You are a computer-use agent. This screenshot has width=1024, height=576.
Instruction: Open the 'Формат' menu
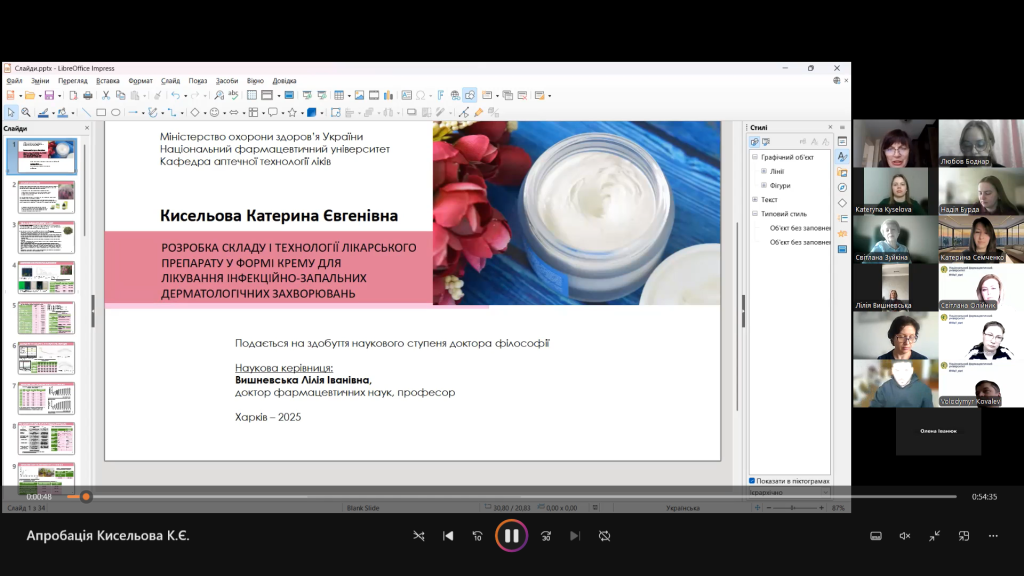coord(140,81)
